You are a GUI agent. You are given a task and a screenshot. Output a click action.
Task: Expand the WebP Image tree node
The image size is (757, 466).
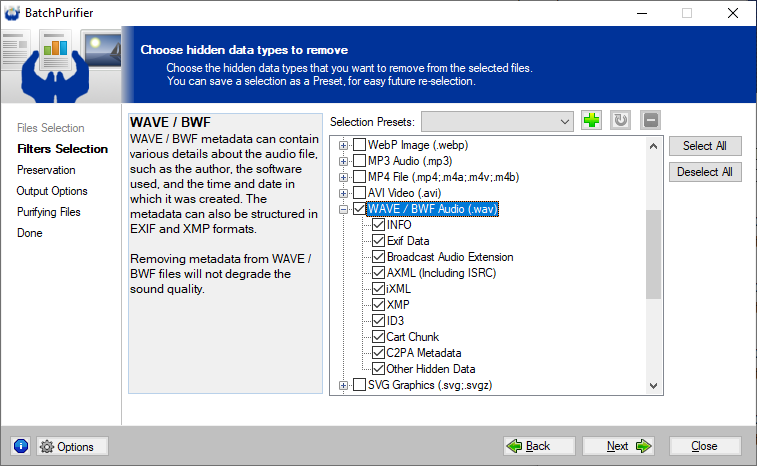(x=343, y=145)
